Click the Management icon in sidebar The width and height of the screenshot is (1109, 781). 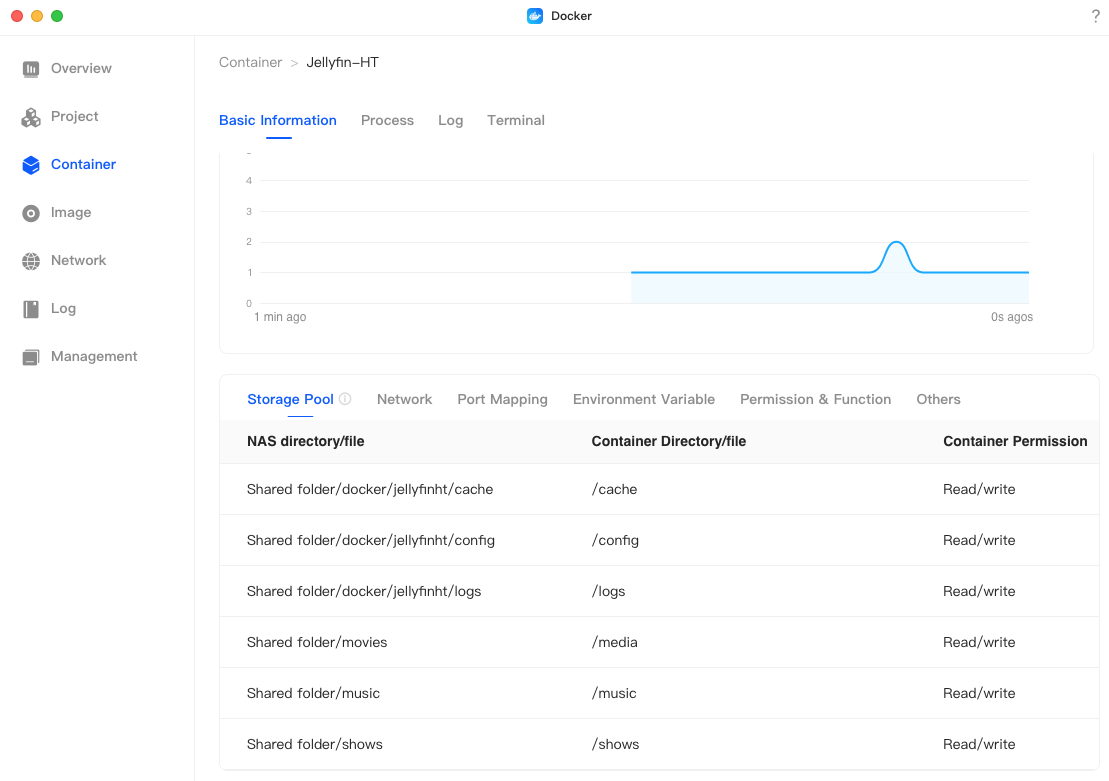[31, 357]
